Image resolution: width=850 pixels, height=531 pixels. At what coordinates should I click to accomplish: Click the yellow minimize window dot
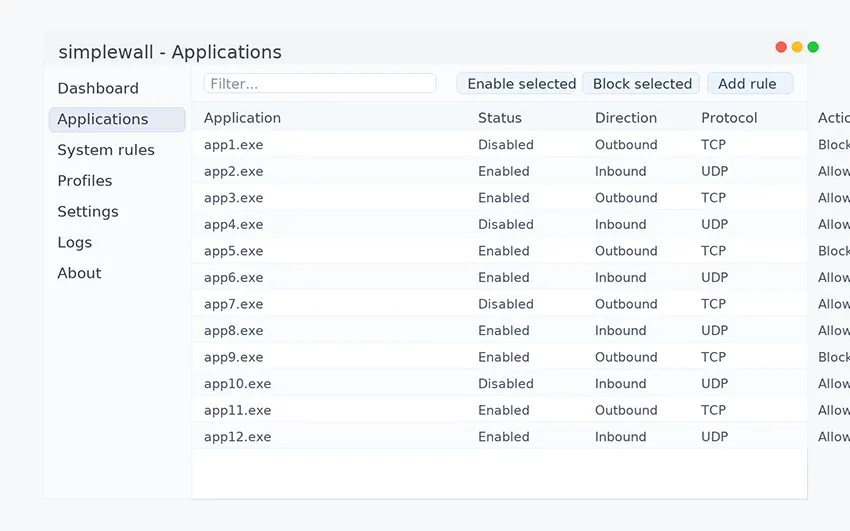(x=797, y=47)
